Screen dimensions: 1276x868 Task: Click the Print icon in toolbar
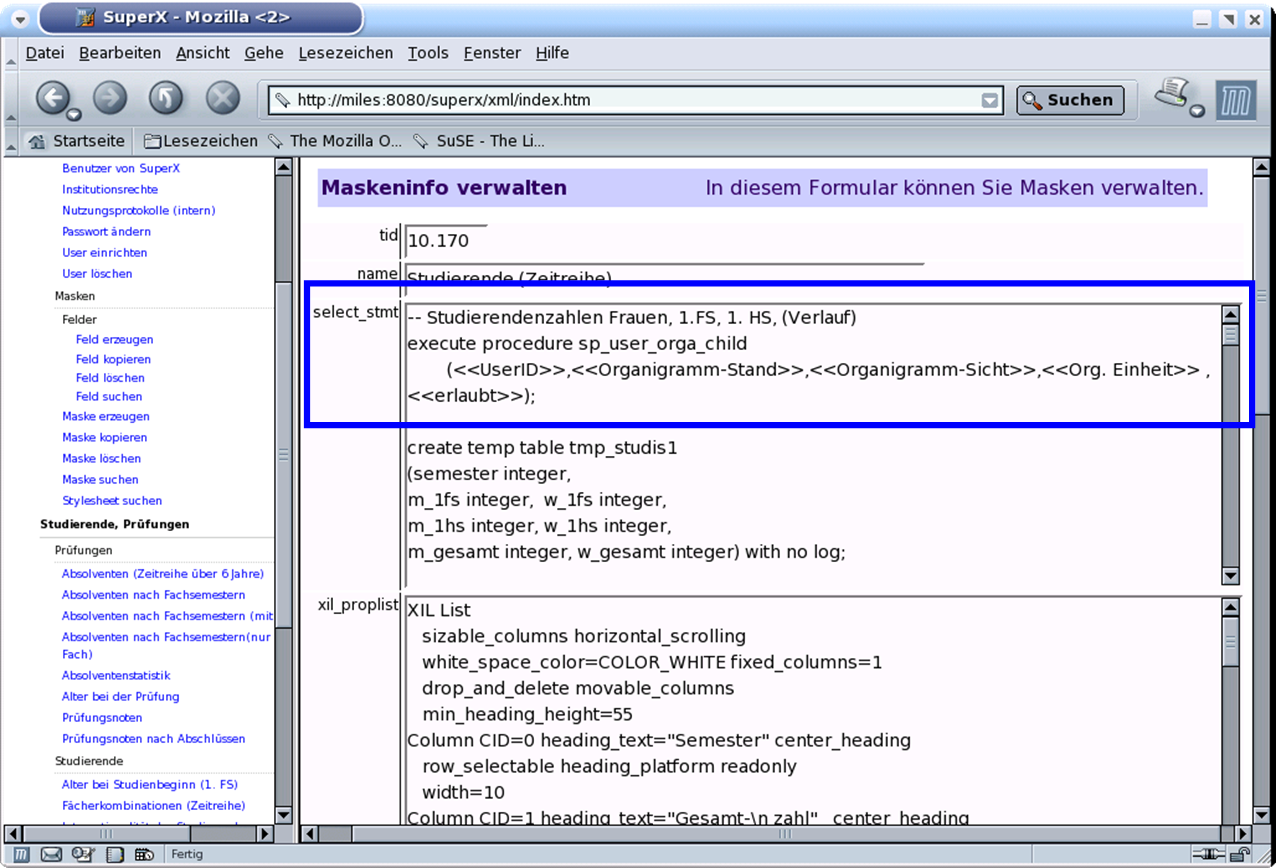pyautogui.click(x=1171, y=94)
